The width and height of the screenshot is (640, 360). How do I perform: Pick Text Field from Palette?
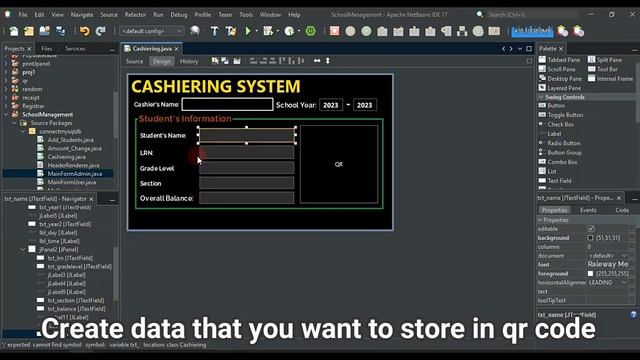click(x=555, y=181)
